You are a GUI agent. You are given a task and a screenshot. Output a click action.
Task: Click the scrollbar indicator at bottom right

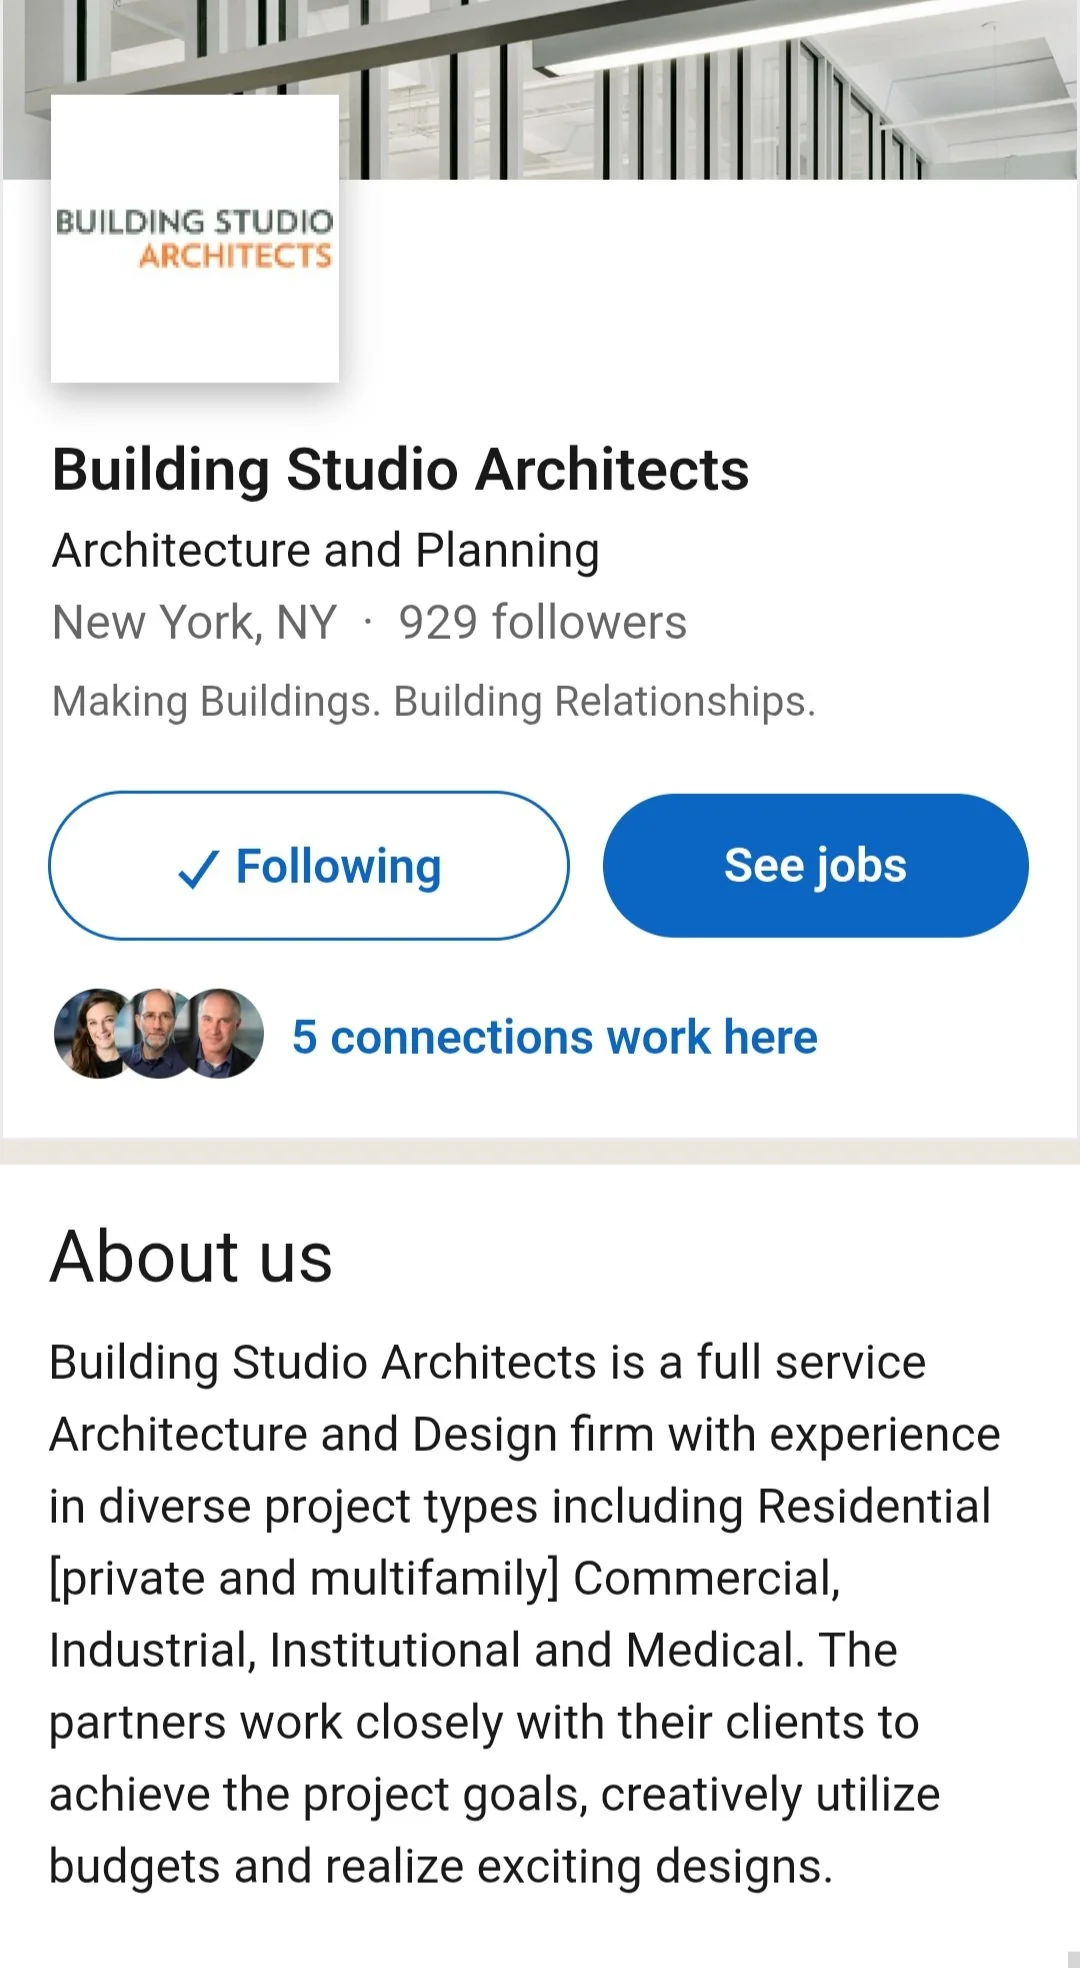pos(1074,1959)
